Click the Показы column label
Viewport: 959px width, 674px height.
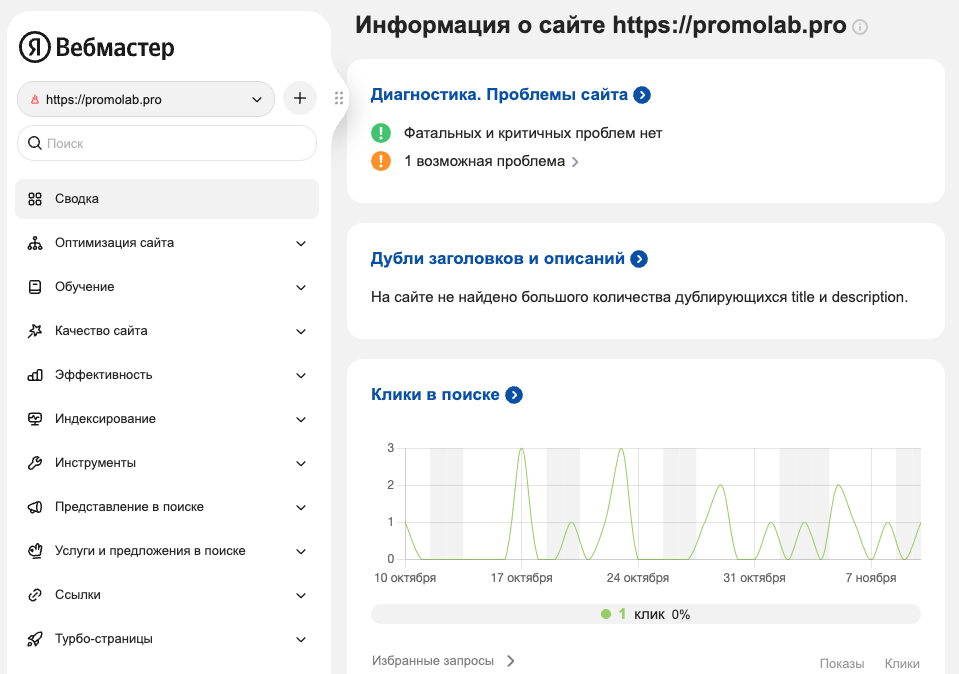(x=842, y=664)
